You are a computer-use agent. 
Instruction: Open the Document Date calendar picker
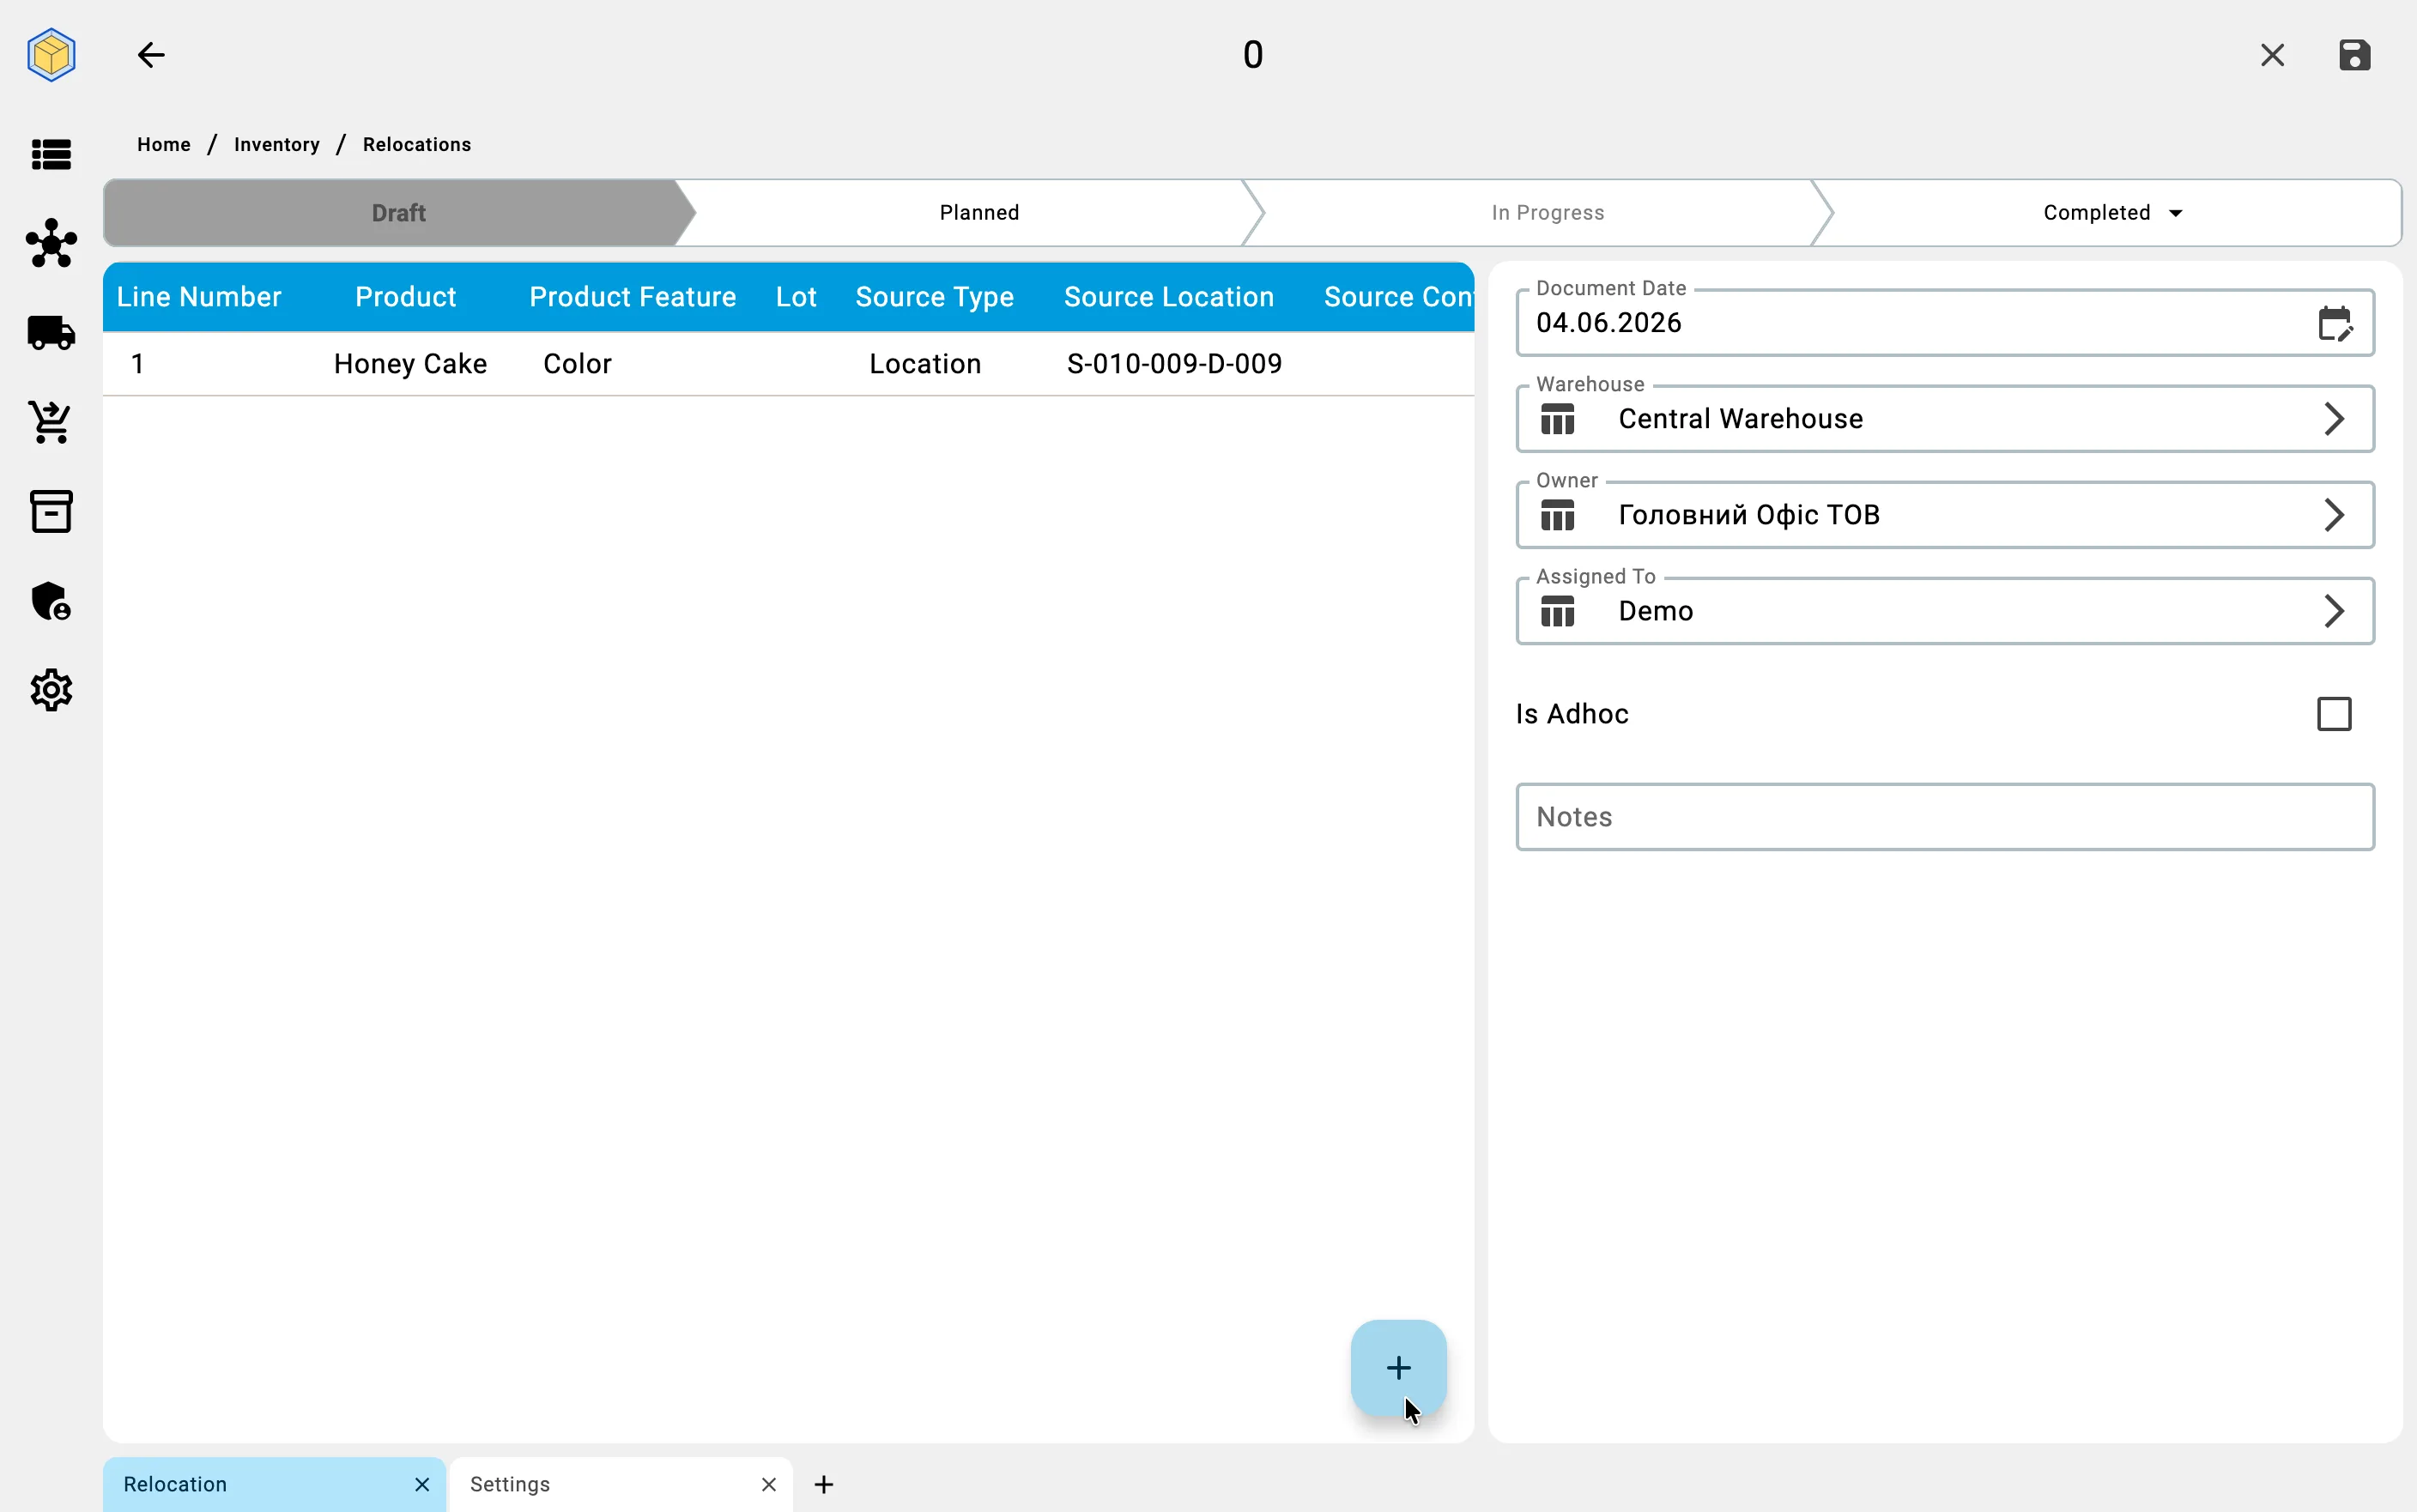pyautogui.click(x=2334, y=323)
